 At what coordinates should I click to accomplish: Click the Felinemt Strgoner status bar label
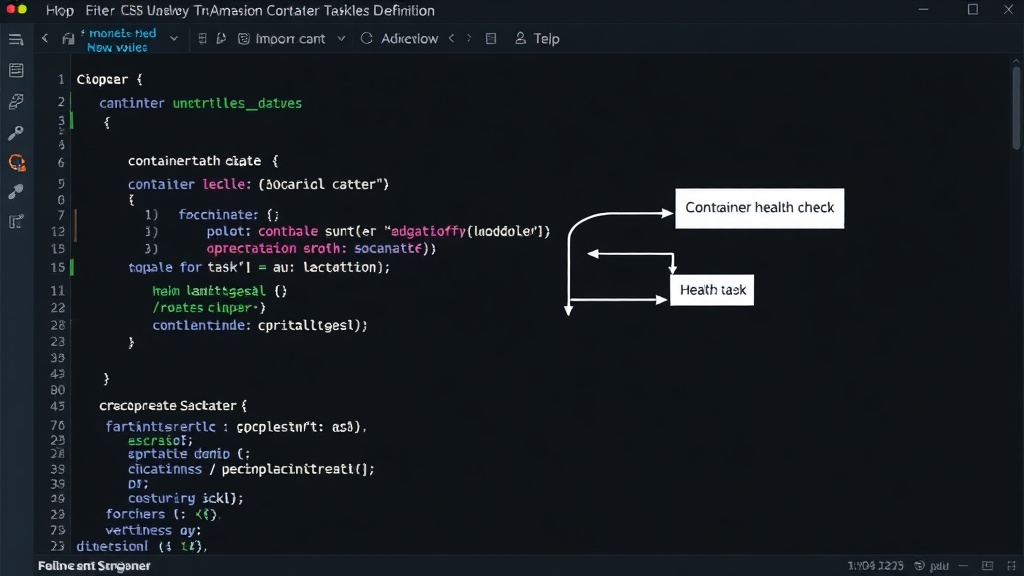tap(94, 566)
